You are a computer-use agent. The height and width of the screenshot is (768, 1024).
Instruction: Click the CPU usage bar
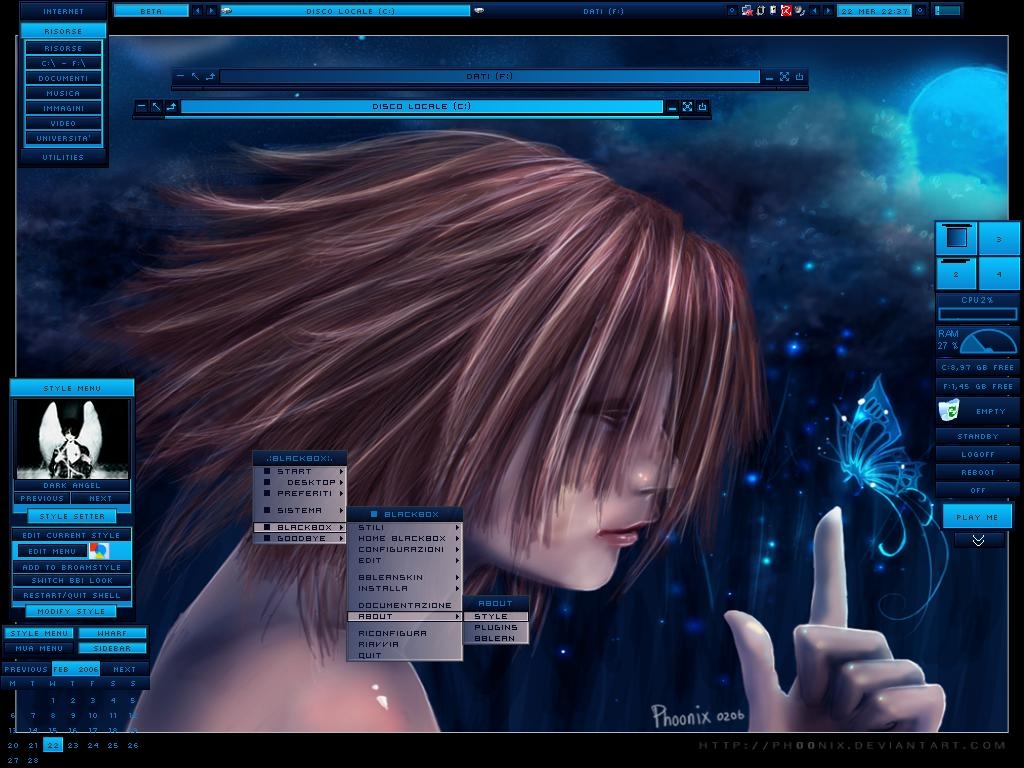click(x=978, y=314)
